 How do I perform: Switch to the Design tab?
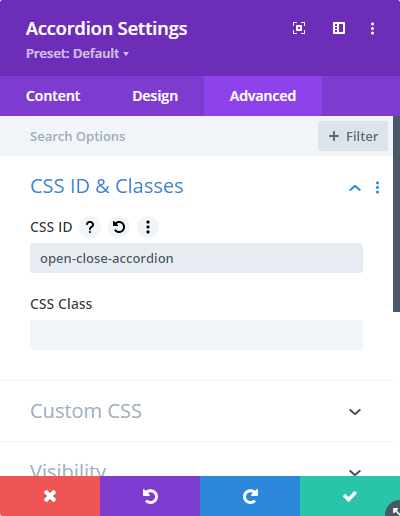click(155, 96)
